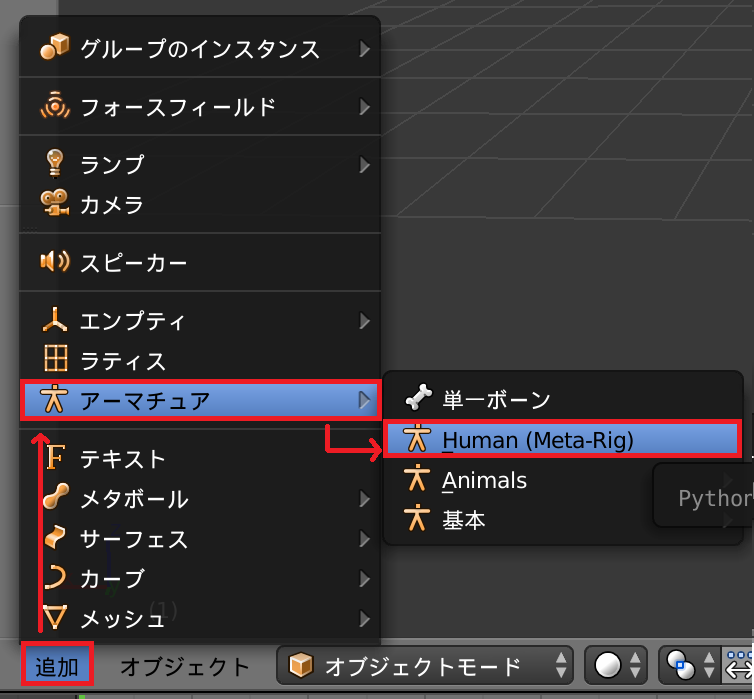Add a スピーカー object
754x699 pixels.
click(200, 263)
